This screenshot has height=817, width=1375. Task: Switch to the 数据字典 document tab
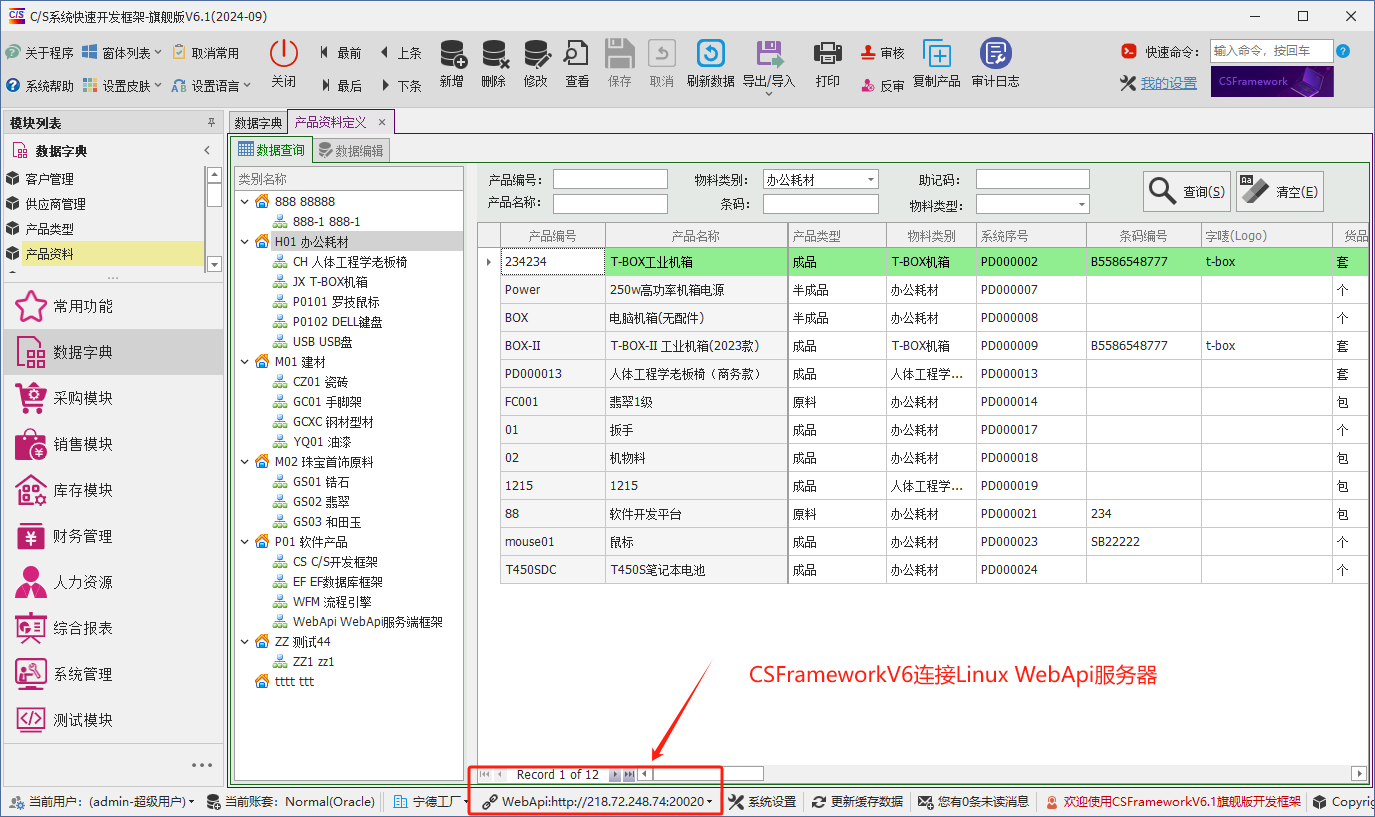258,123
